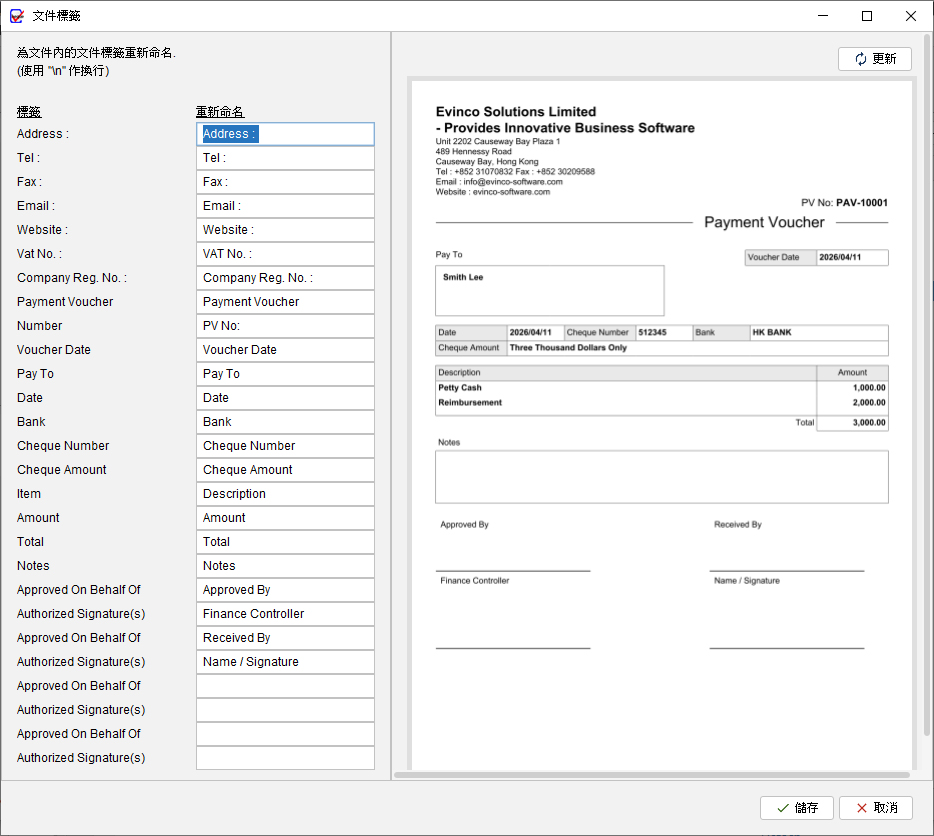Screen dimensions: 934x836
Task: Edit the Received By rename field
Action: [285, 638]
